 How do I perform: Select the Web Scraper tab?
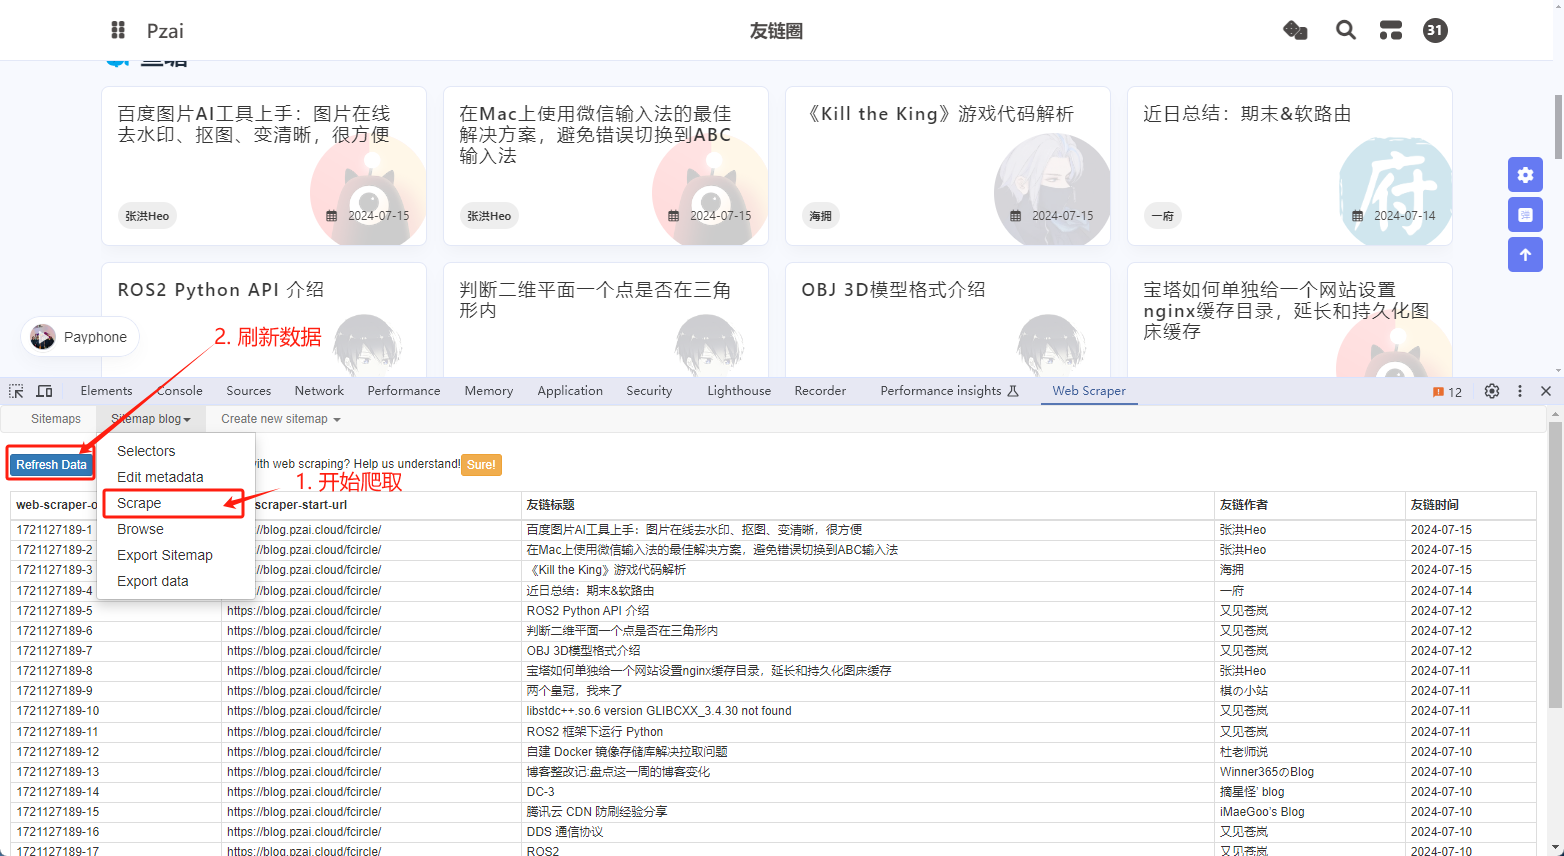point(1089,391)
